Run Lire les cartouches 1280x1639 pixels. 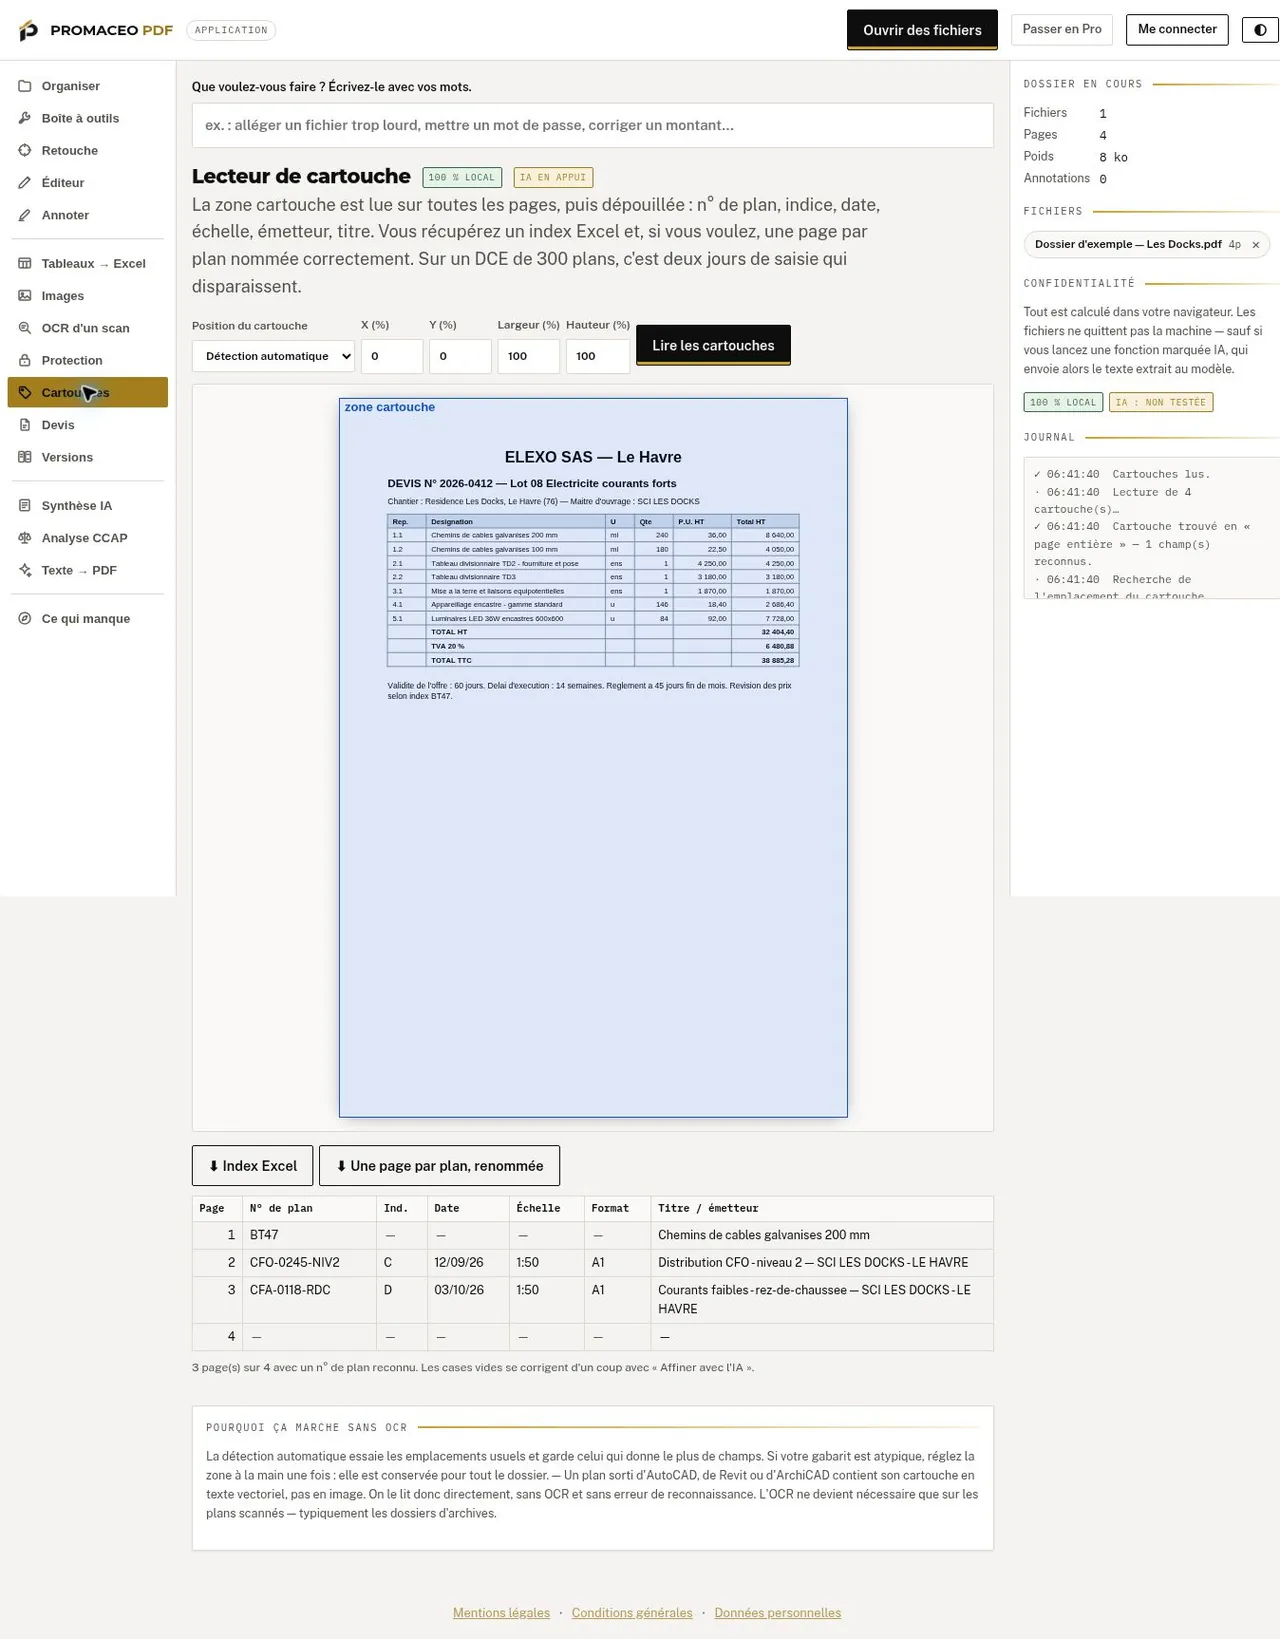pyautogui.click(x=713, y=345)
